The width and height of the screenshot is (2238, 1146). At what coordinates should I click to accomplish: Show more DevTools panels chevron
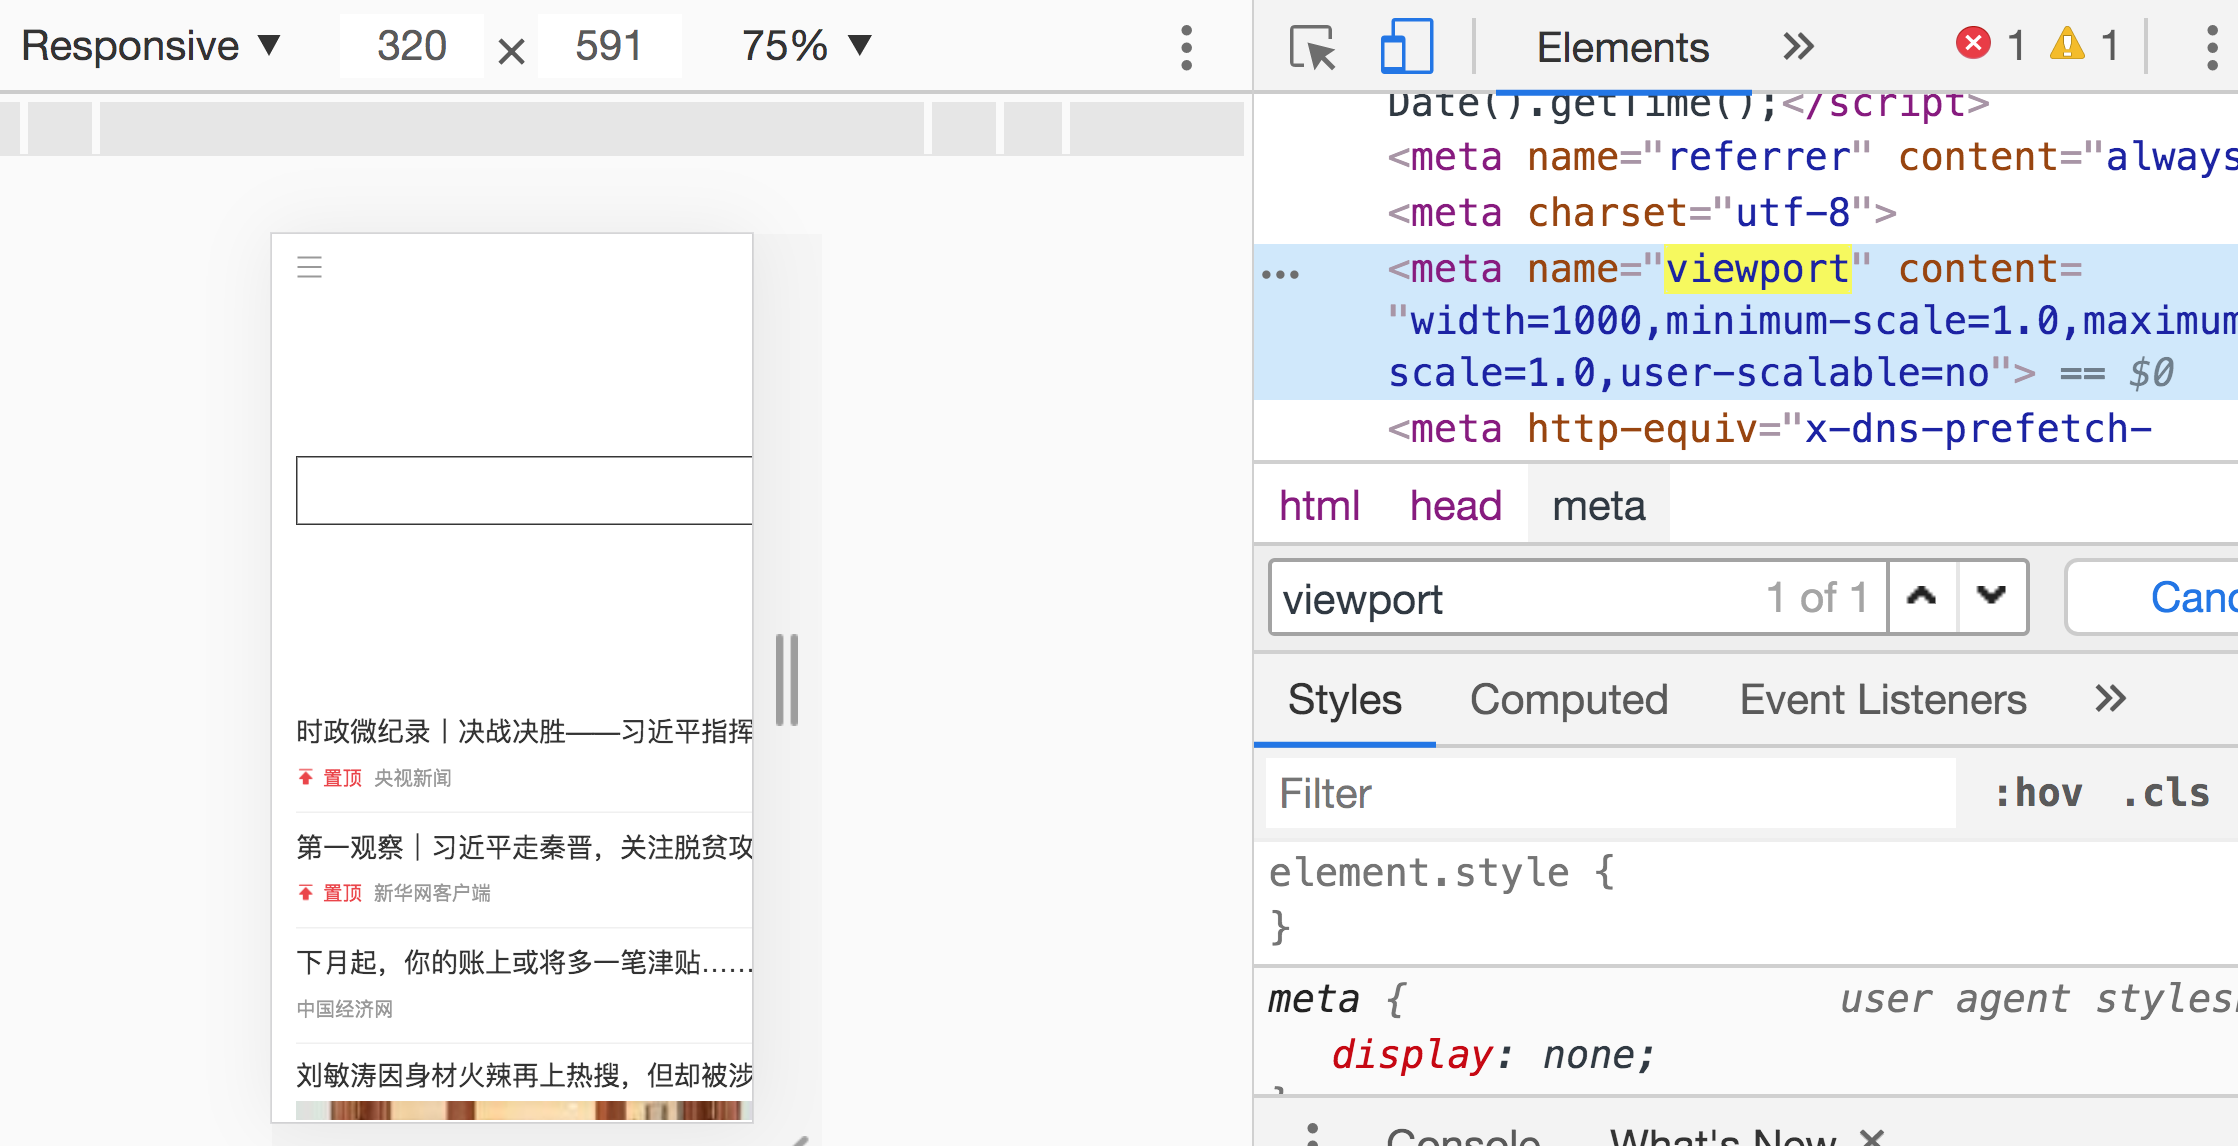point(1797,47)
